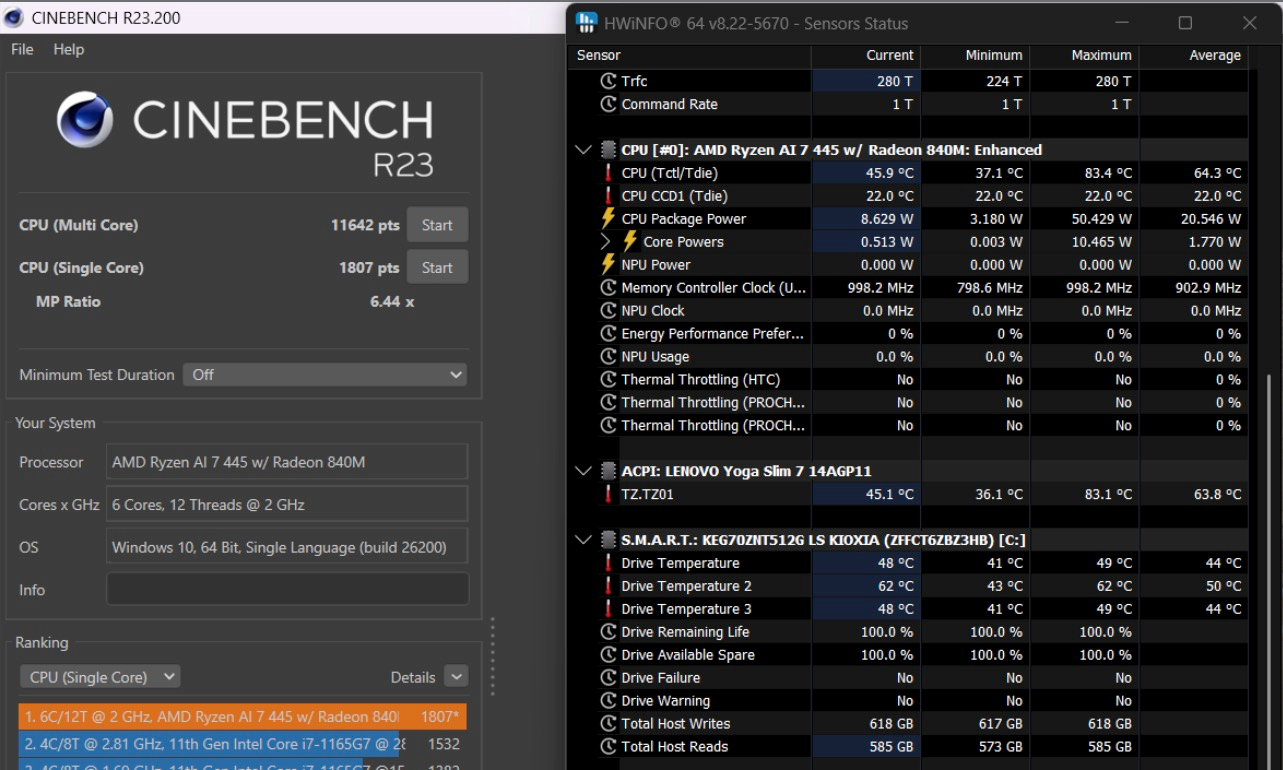Click the Cinebench R23 logo sphere

click(85, 119)
